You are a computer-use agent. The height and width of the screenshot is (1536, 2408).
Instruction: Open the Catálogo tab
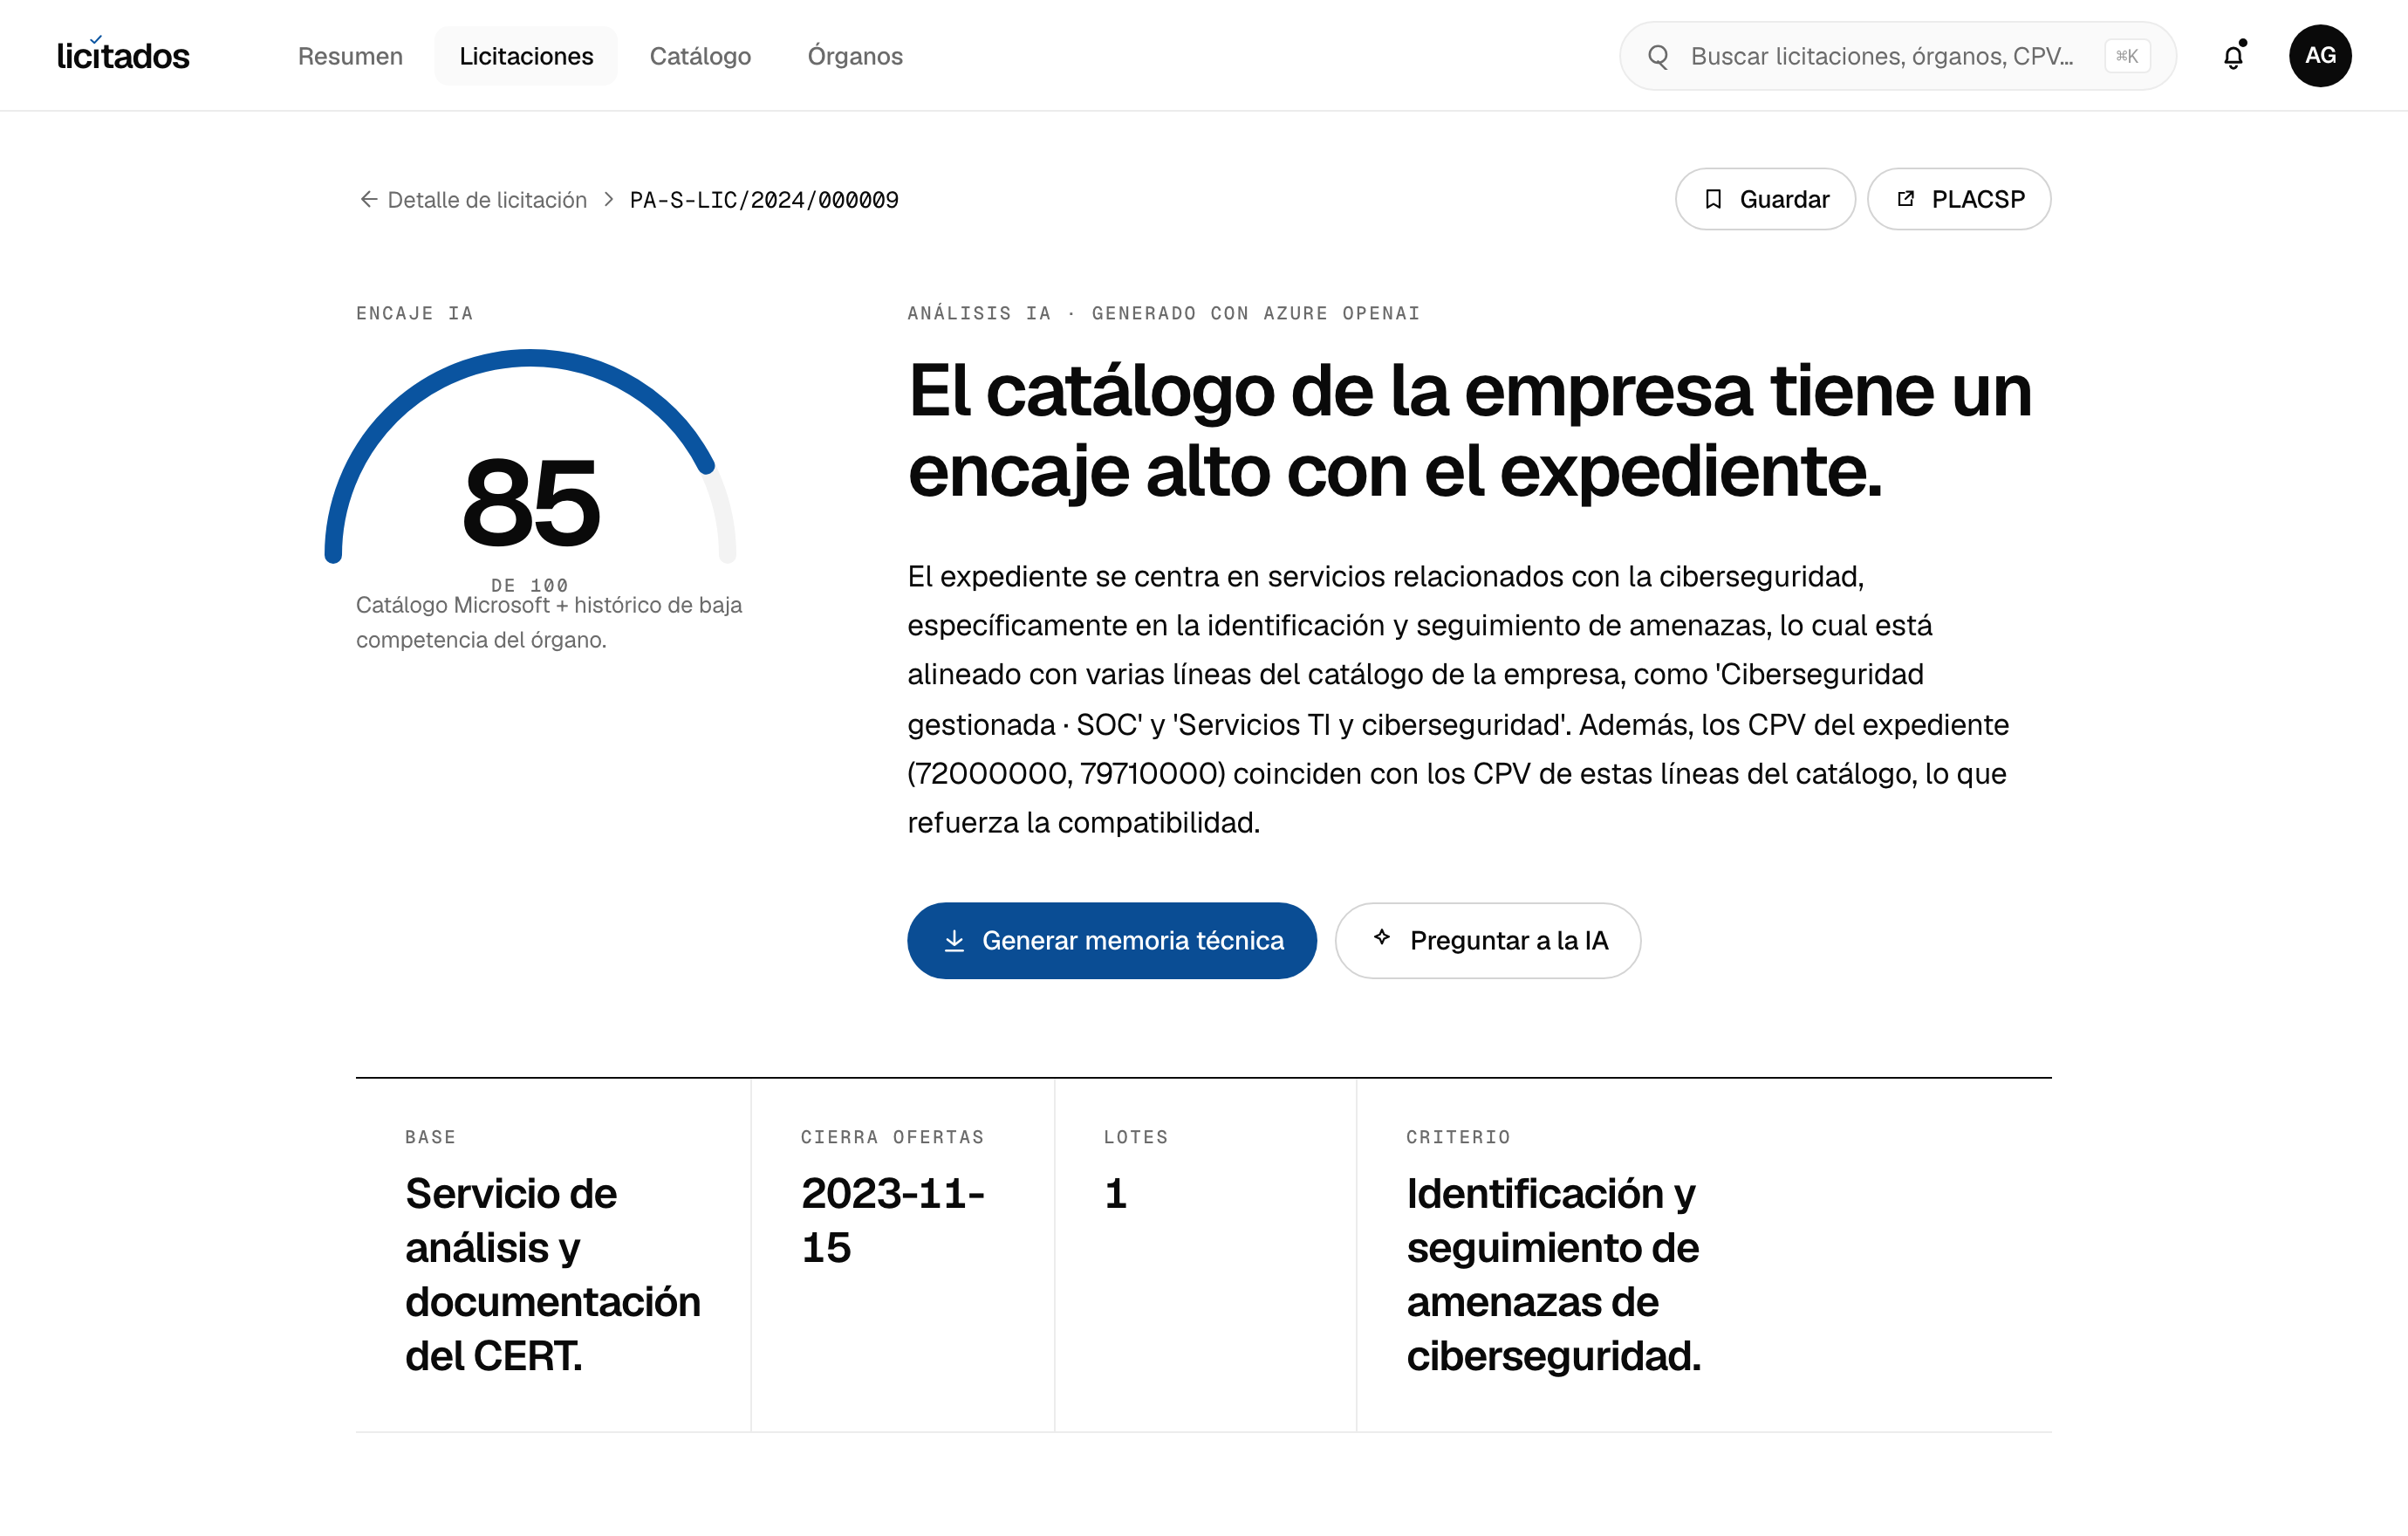[700, 56]
